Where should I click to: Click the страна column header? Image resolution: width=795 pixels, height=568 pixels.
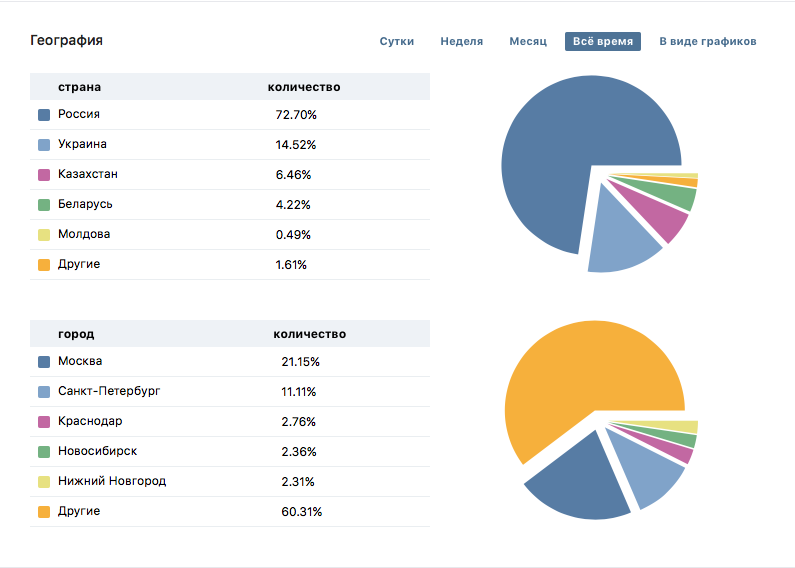click(x=79, y=87)
